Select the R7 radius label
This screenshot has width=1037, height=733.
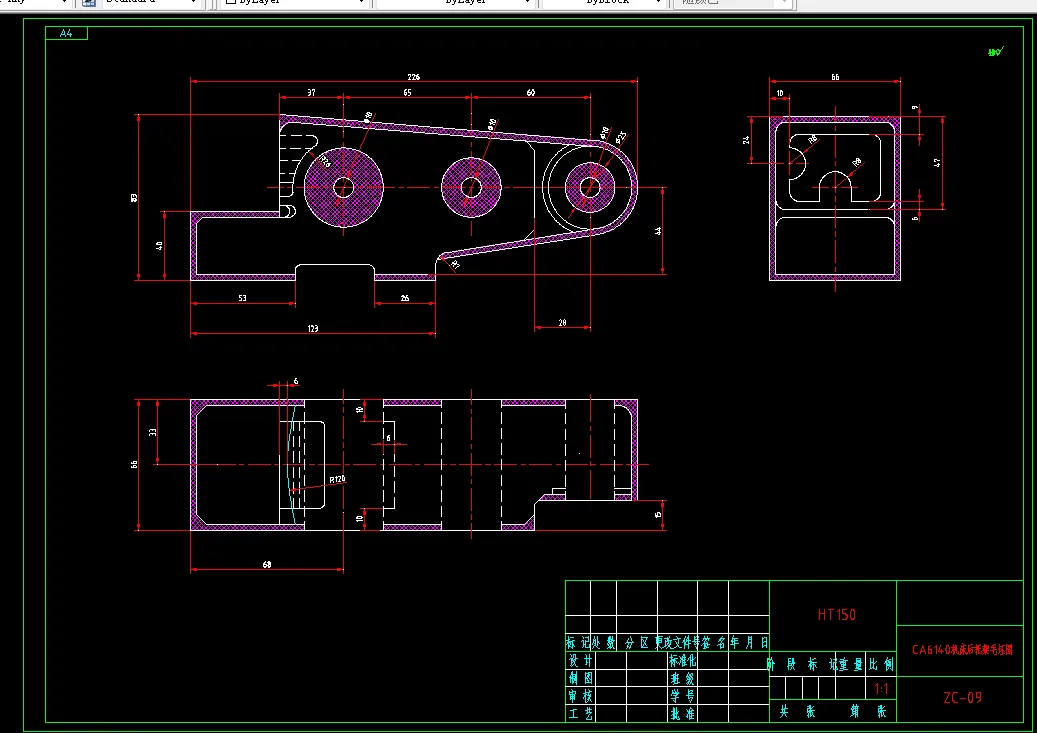455,265
